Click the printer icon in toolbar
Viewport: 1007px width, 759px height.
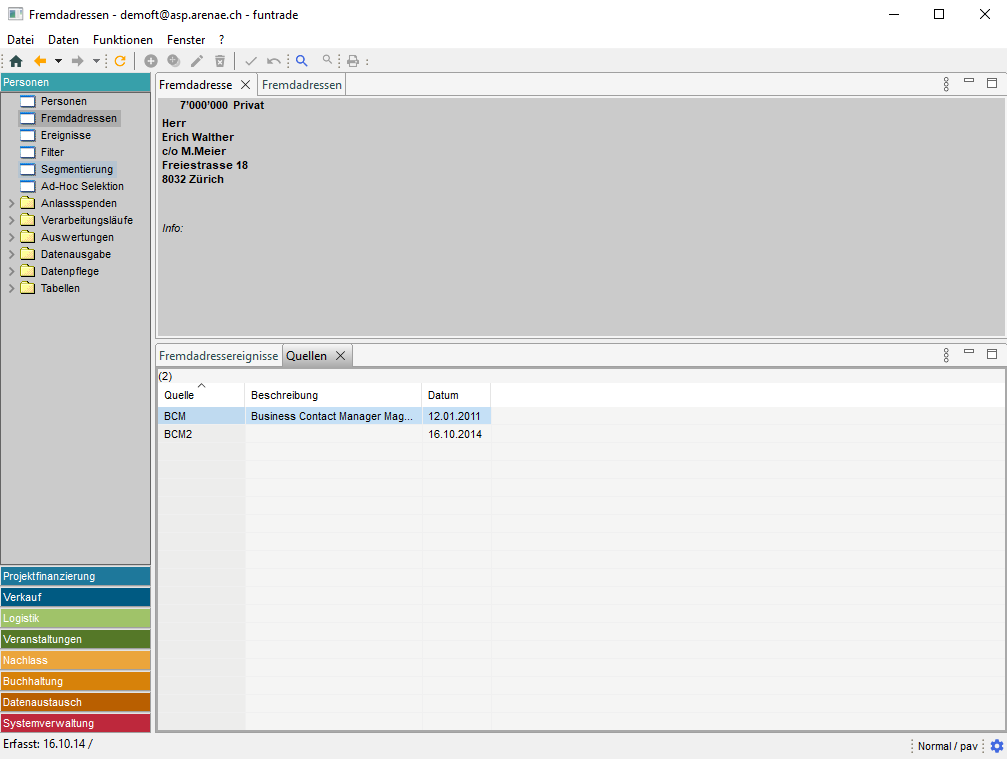pyautogui.click(x=353, y=61)
